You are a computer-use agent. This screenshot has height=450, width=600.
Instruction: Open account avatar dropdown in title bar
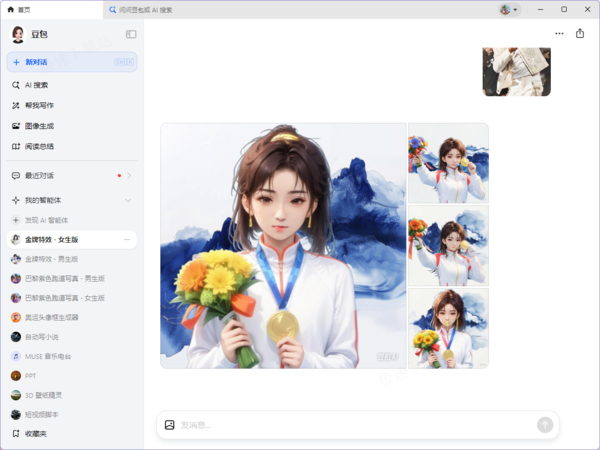pos(509,10)
